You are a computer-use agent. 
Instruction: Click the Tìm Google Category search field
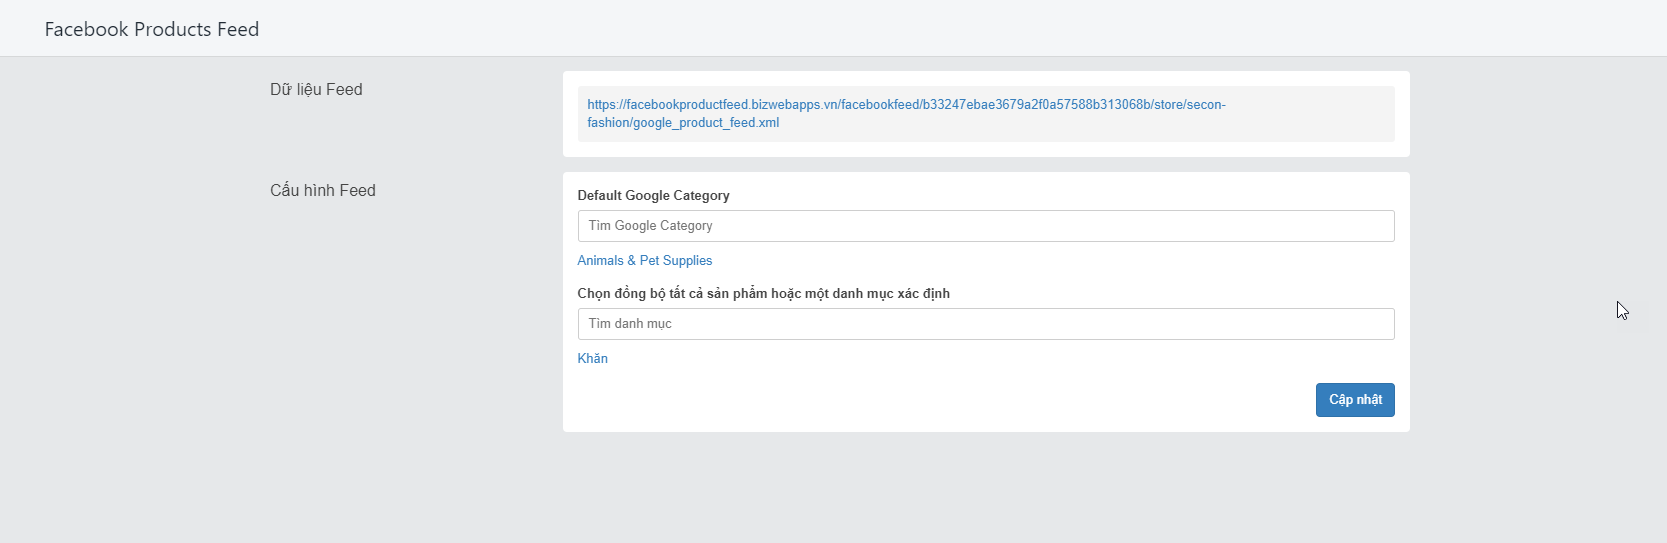[986, 226]
